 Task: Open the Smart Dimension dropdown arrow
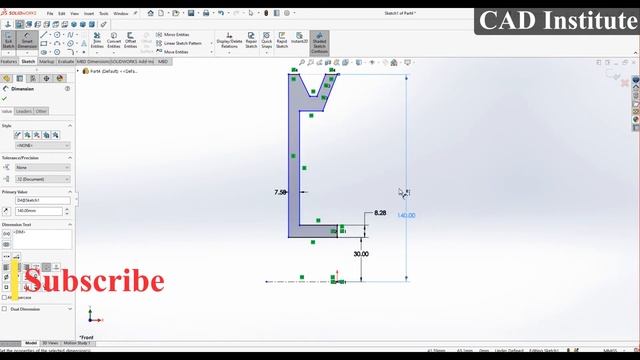pyautogui.click(x=27, y=53)
